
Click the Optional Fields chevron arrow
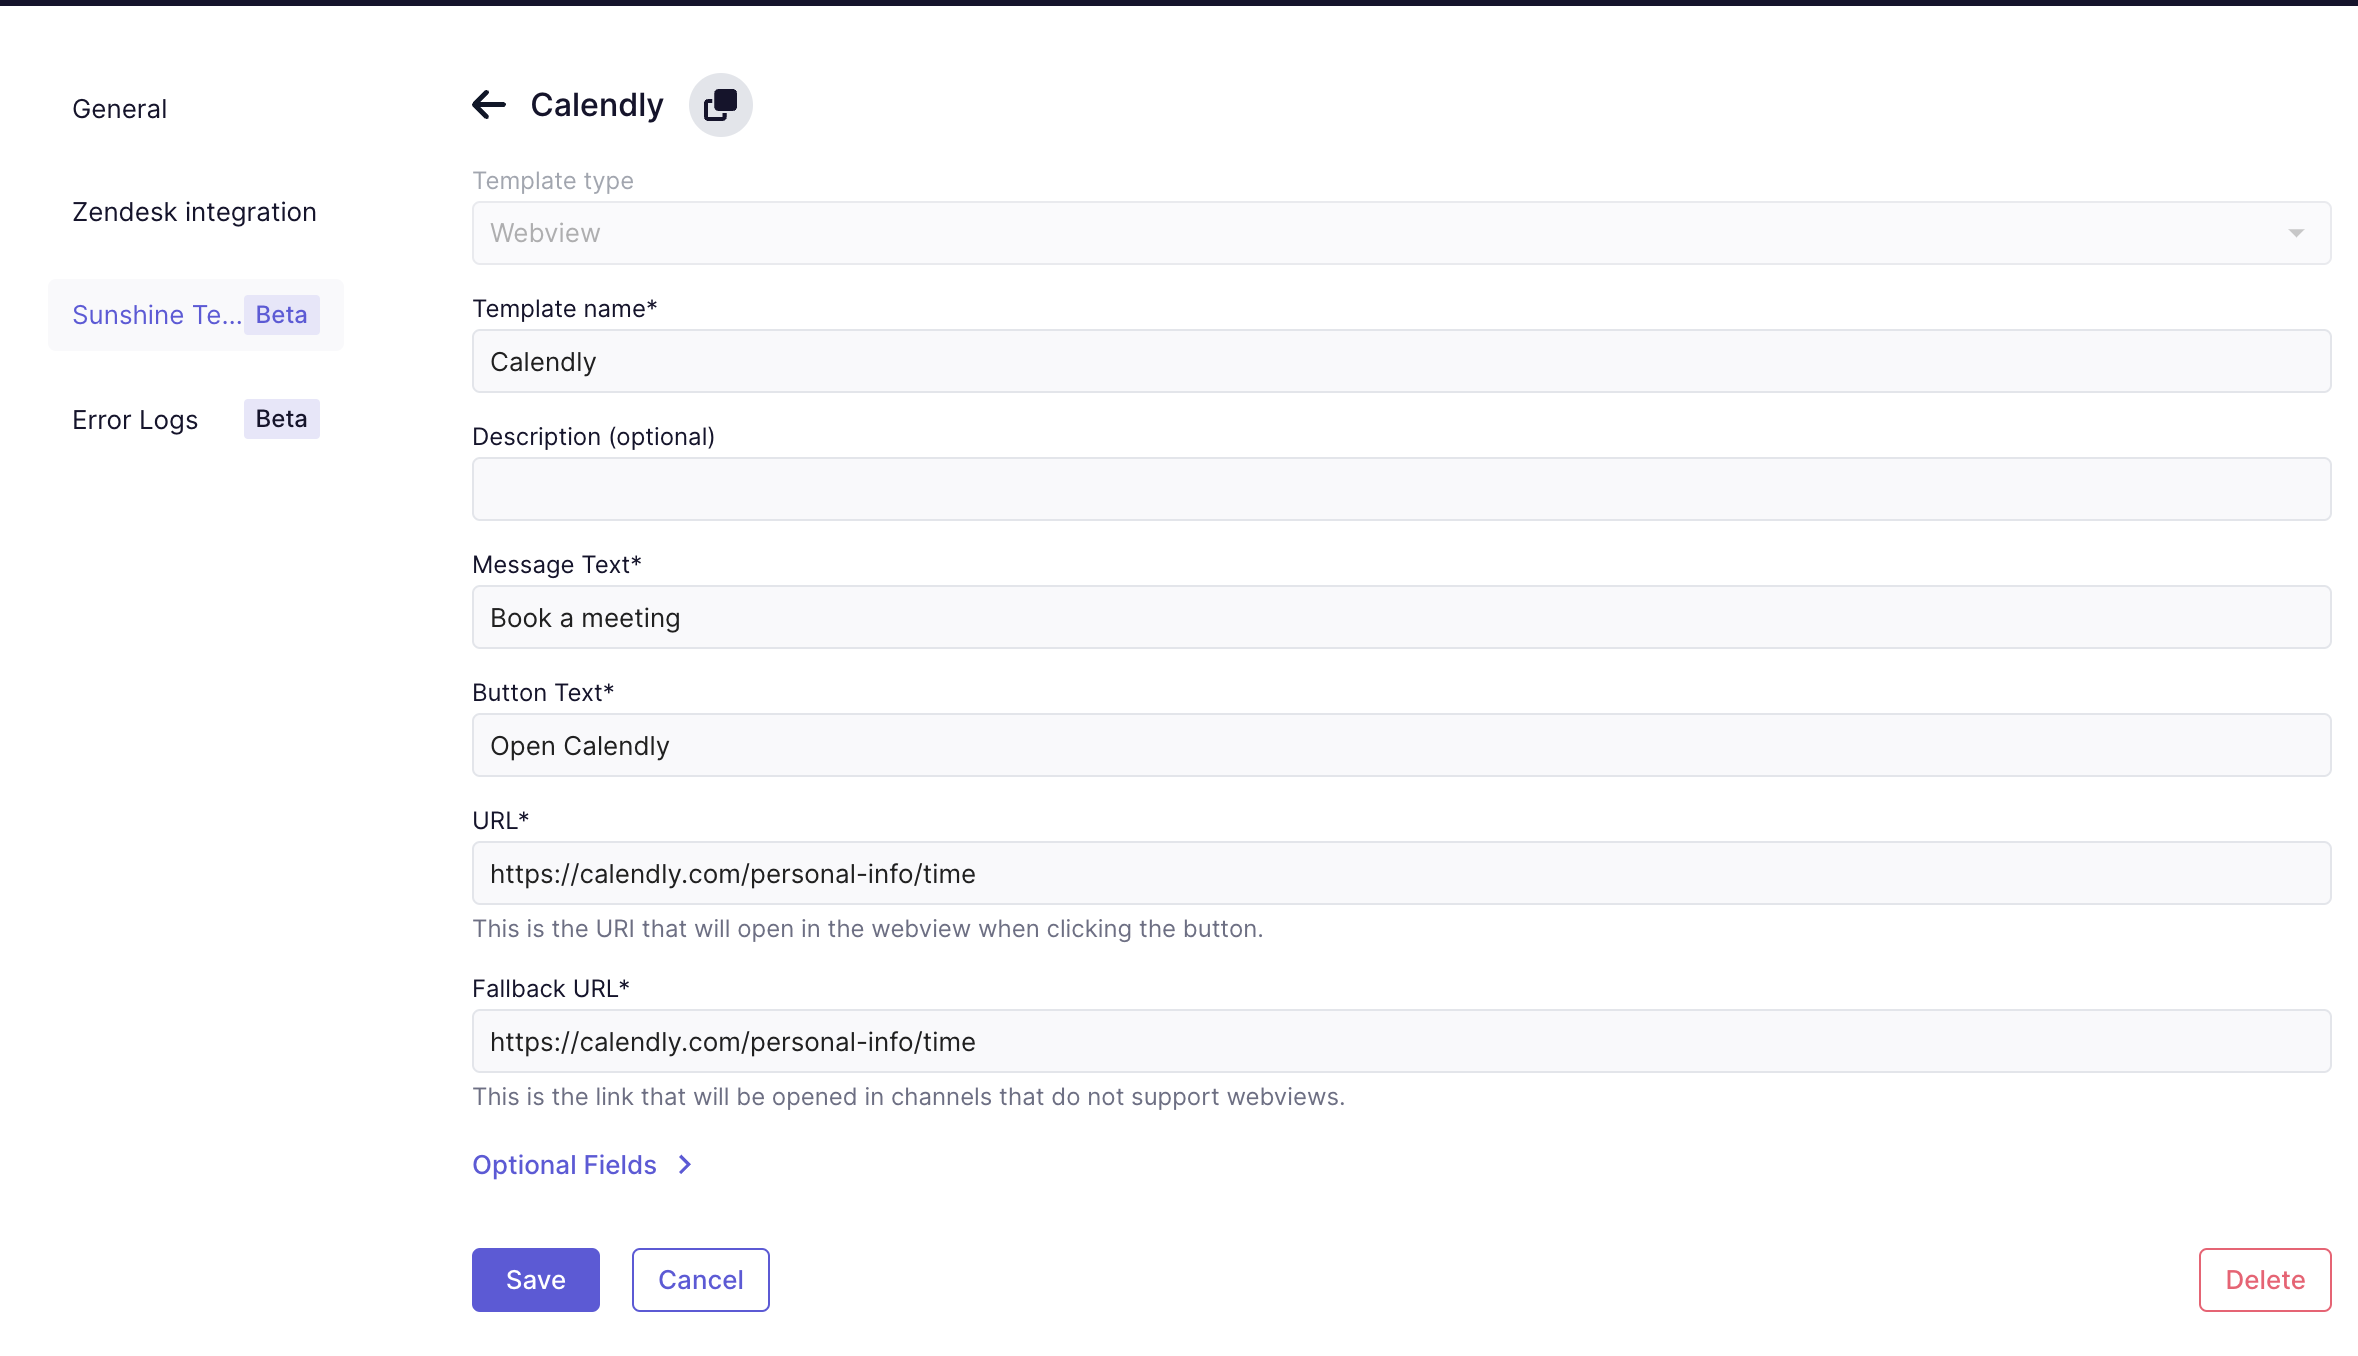click(685, 1165)
